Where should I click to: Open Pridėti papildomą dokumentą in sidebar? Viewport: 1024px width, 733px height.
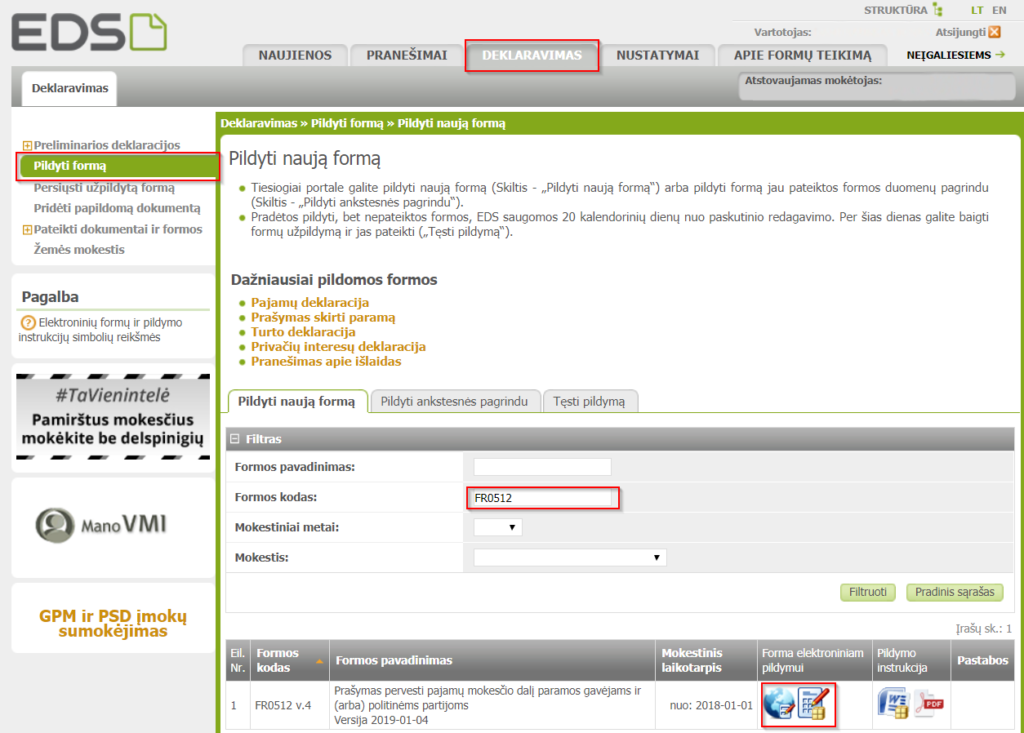[118, 208]
